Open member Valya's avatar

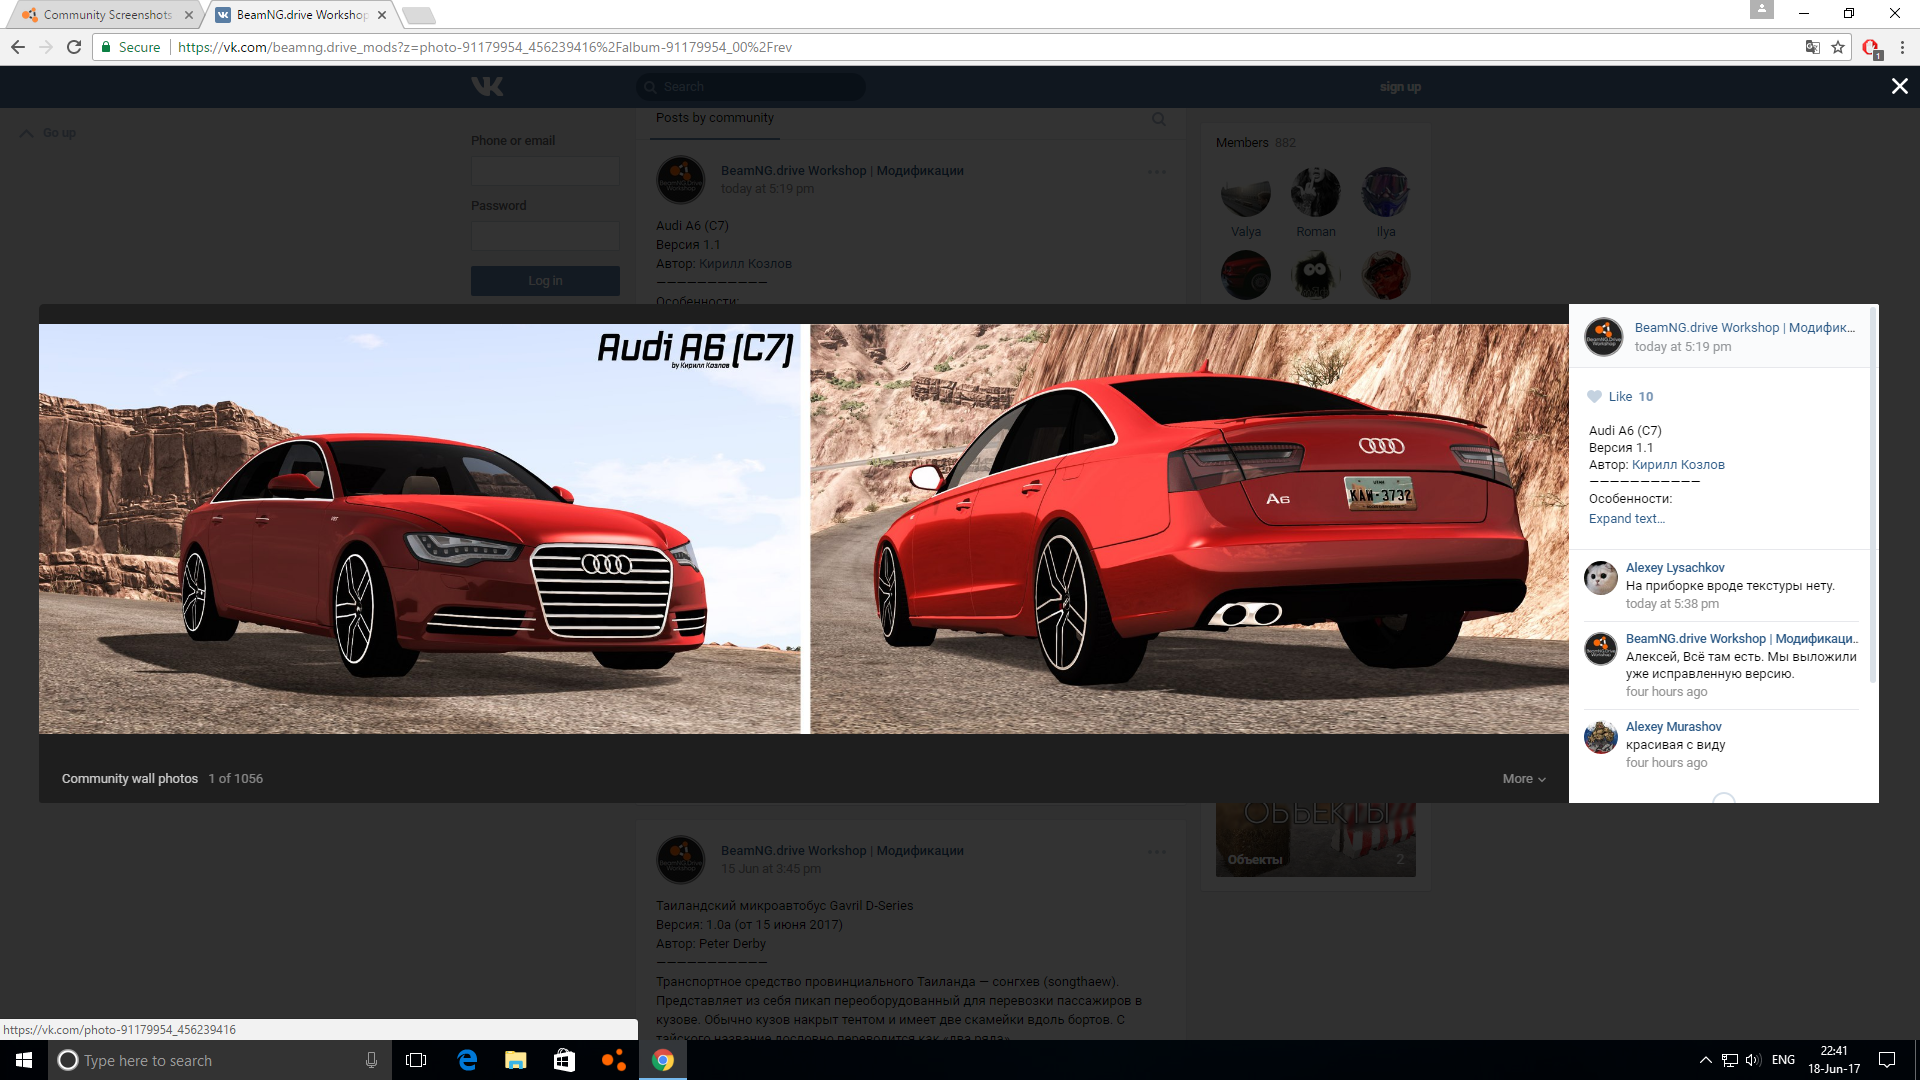[x=1246, y=192]
